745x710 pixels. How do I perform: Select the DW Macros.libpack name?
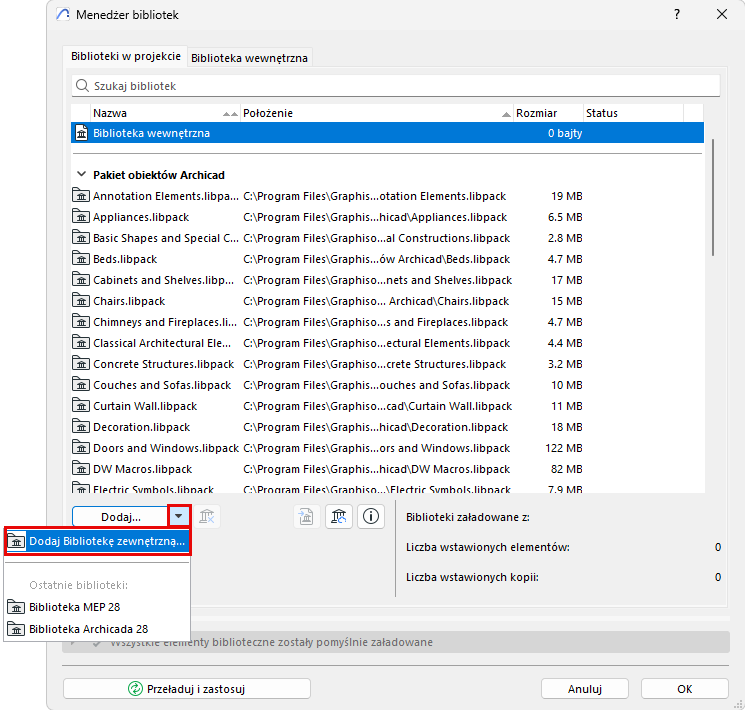(143, 469)
